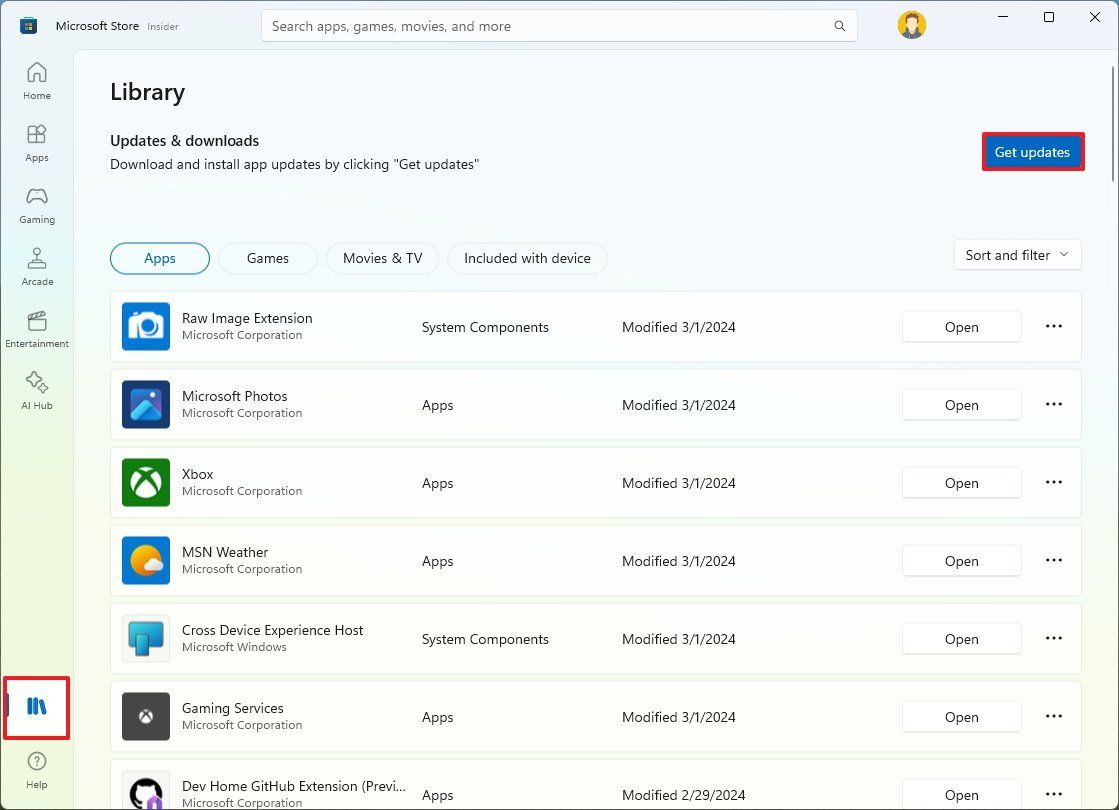Select the AI Hub in sidebar
1119x810 pixels.
[36, 390]
